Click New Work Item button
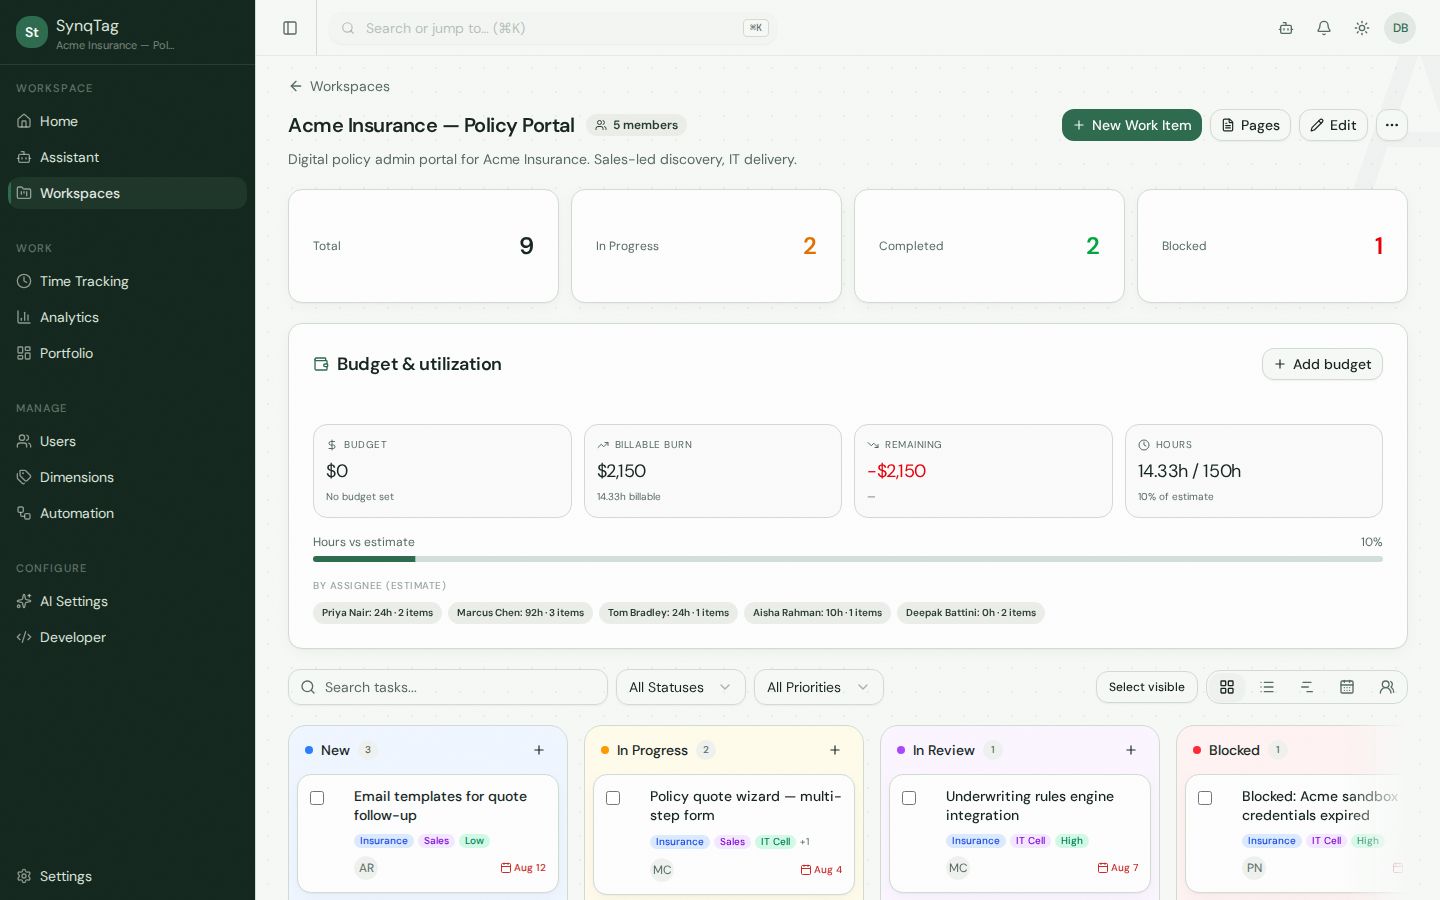Screen dimensions: 1440x900 click(x=1132, y=125)
